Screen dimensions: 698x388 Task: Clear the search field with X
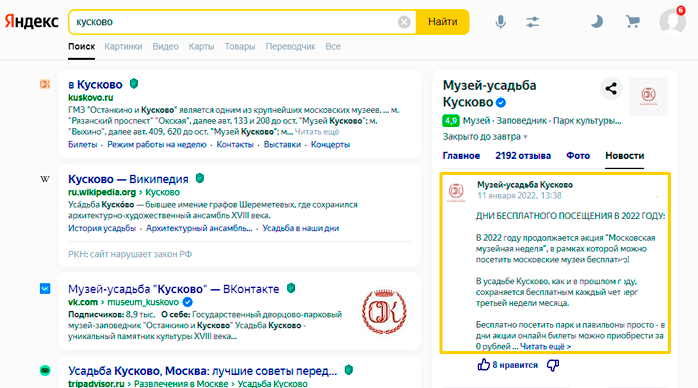click(404, 22)
